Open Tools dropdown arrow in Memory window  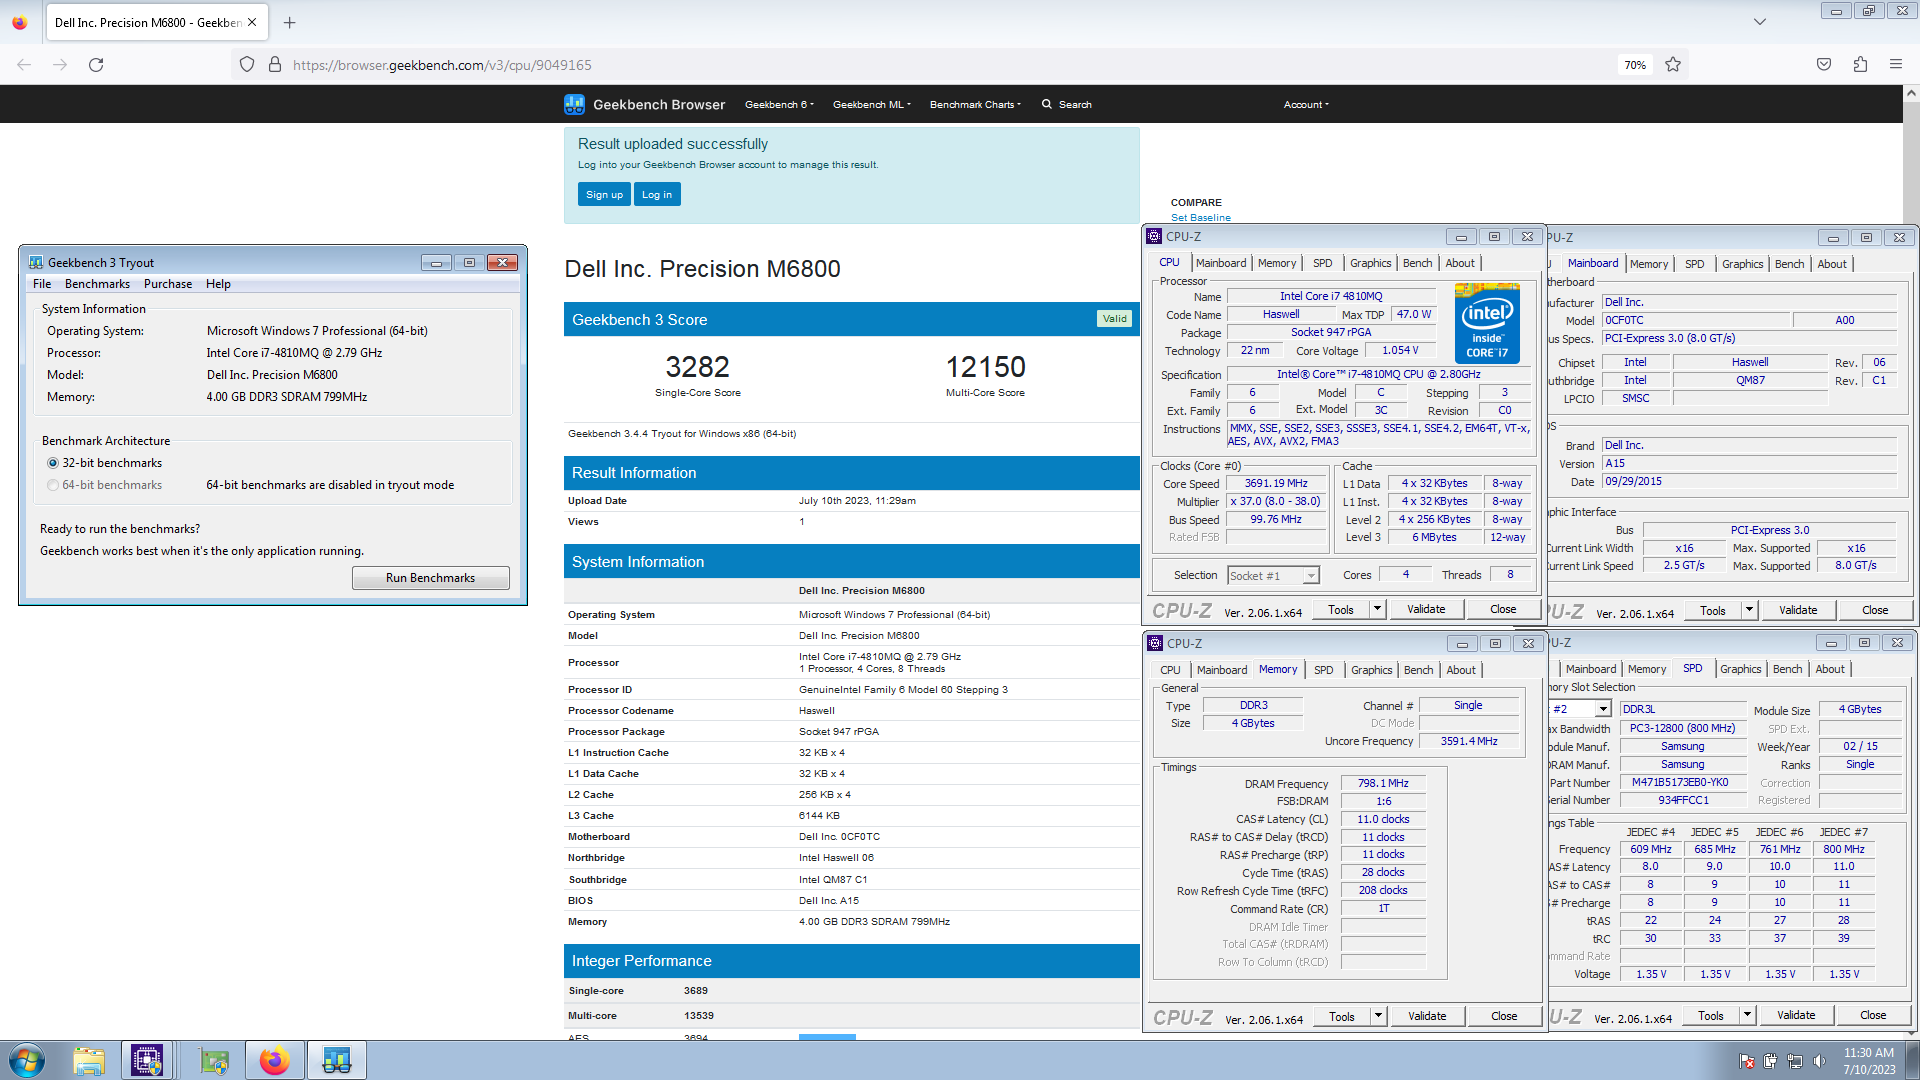coord(1378,1016)
